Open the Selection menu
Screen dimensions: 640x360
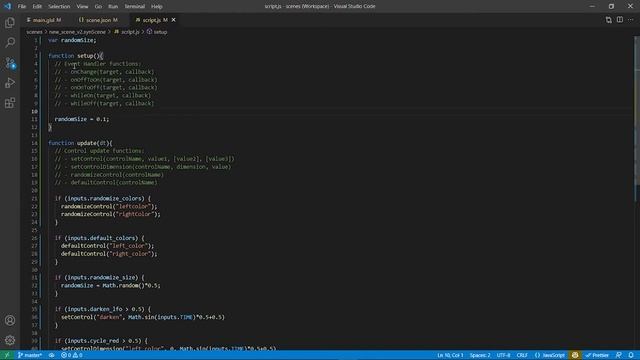click(x=59, y=7)
